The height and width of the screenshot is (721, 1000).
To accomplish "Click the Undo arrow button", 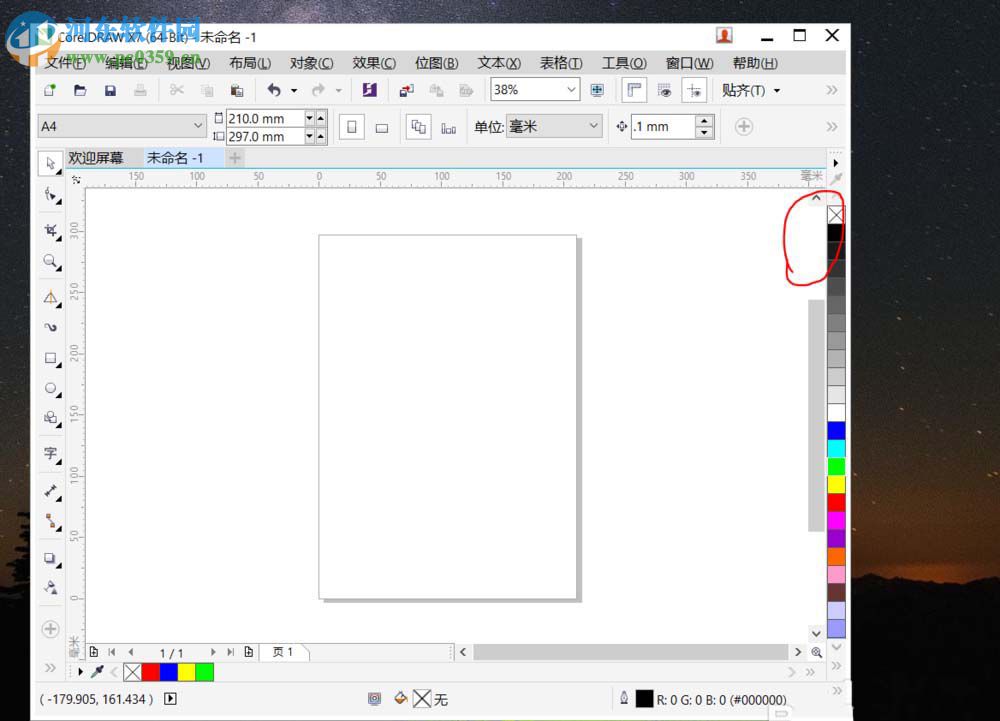I will [274, 90].
